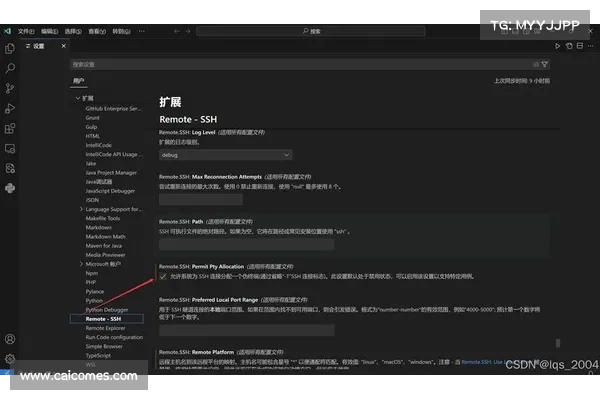
Task: Toggle Permit Pty Allocation checkbox
Action: click(x=163, y=276)
